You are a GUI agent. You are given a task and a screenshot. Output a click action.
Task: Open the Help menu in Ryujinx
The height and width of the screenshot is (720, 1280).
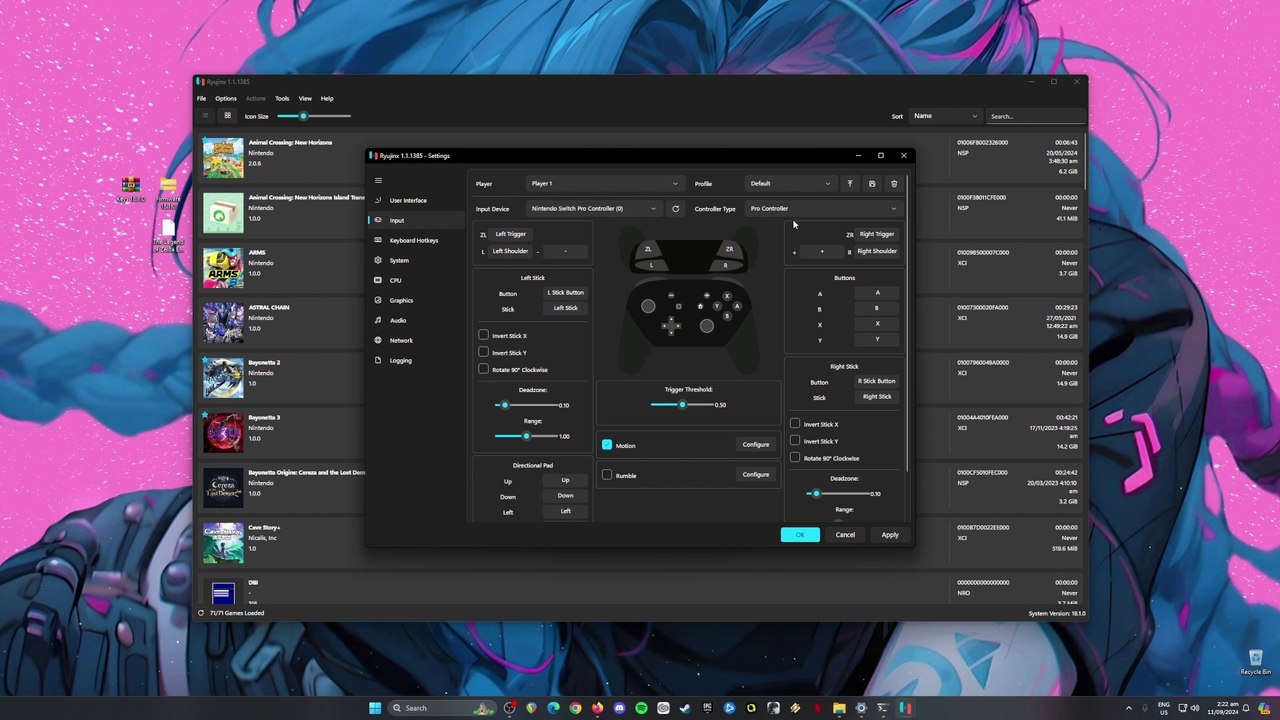tap(327, 98)
